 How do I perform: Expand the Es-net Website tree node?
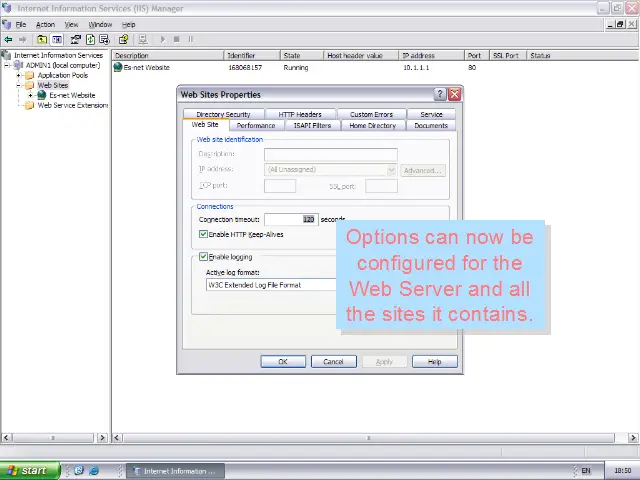(30, 95)
